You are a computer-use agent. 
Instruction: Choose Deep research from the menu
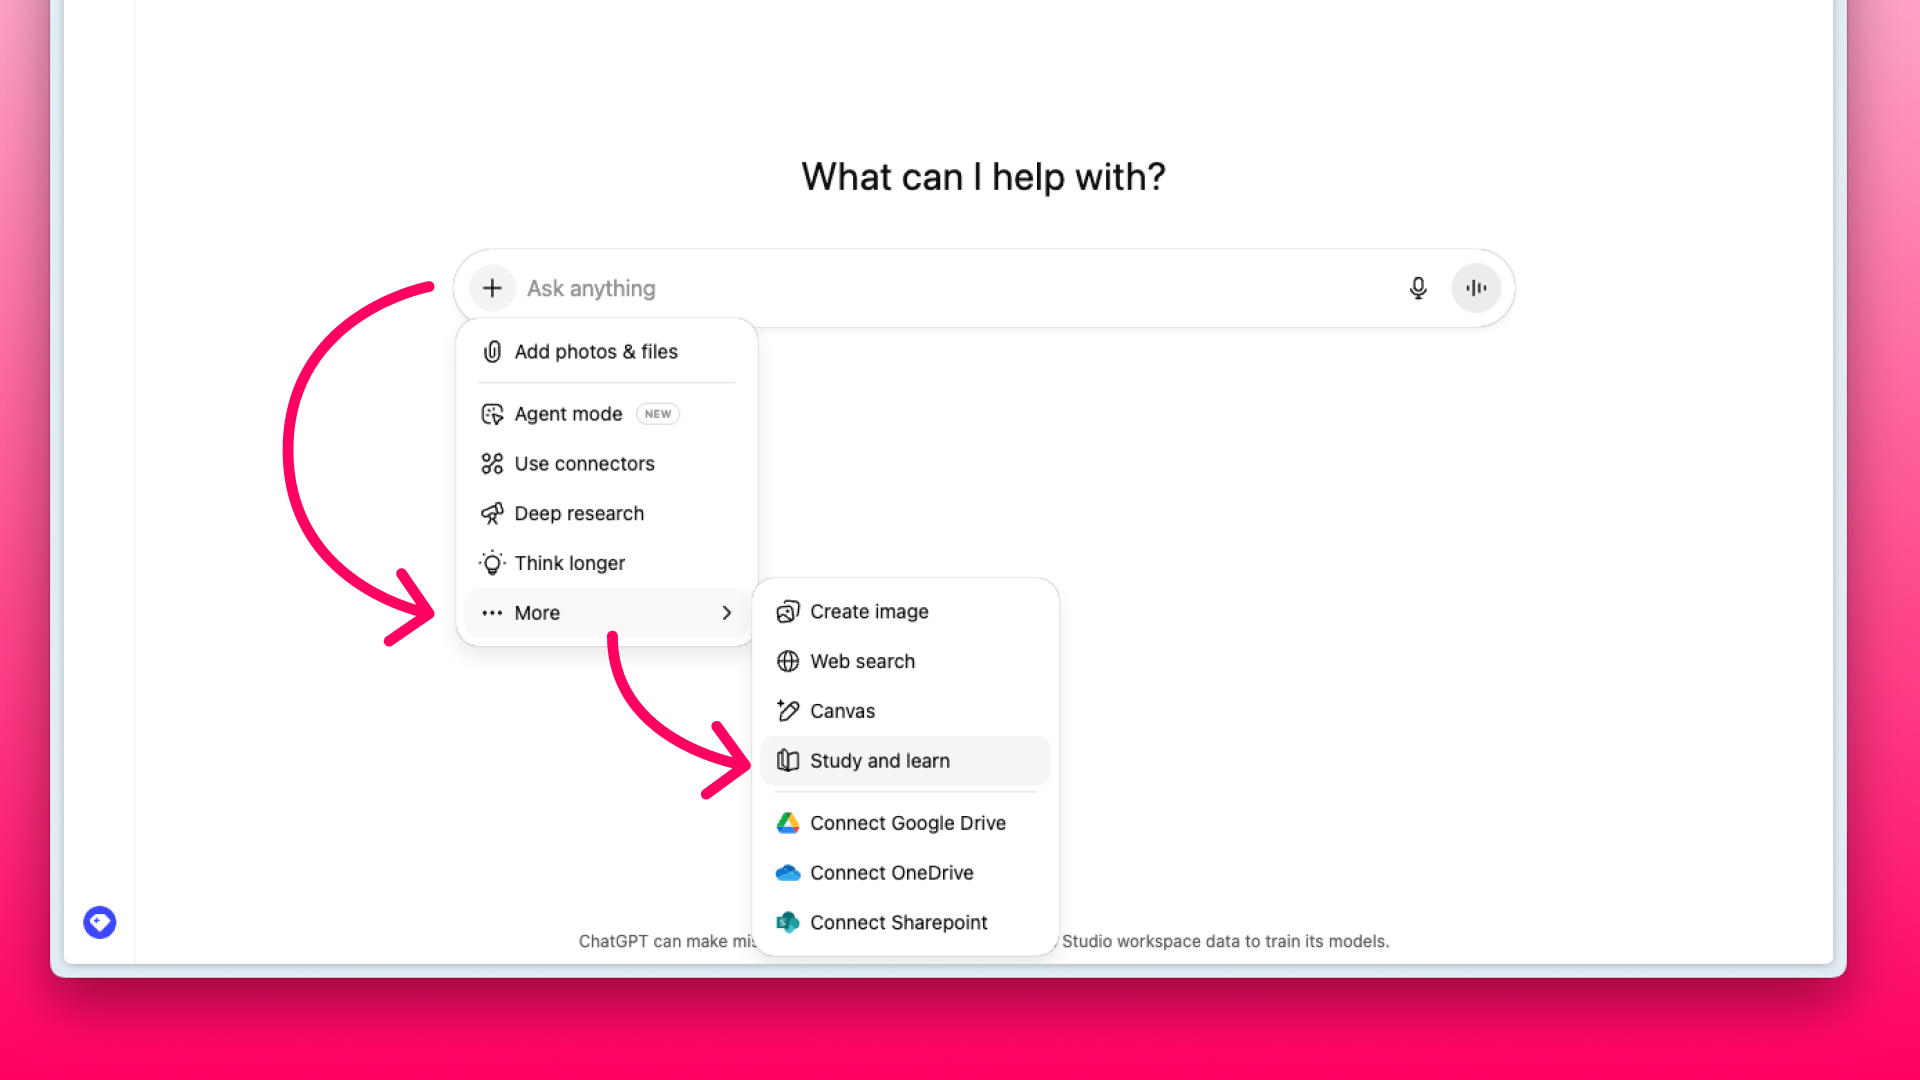coord(578,513)
